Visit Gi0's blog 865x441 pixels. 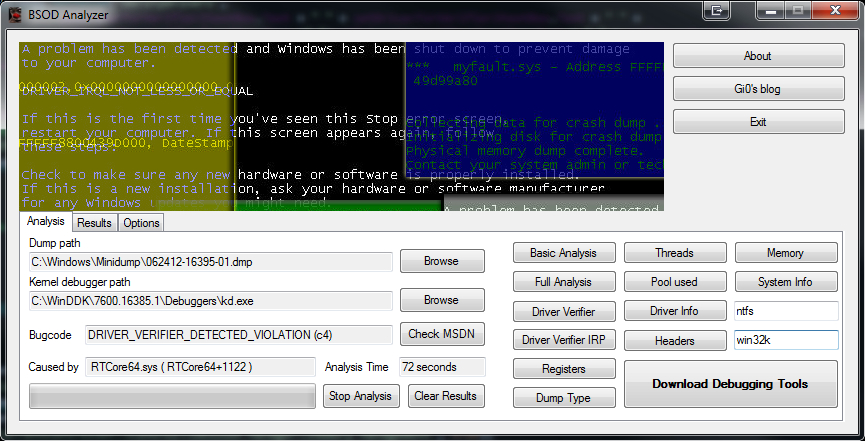click(758, 89)
